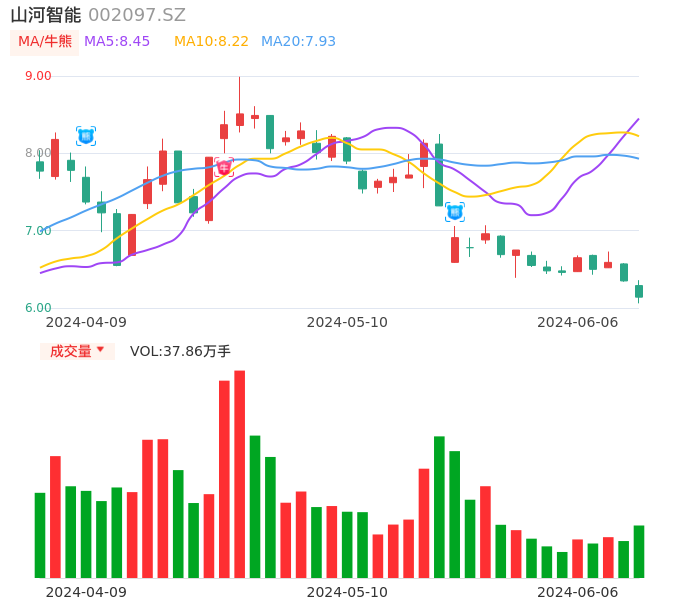Click the 9.00 price axis label

(x=38, y=76)
